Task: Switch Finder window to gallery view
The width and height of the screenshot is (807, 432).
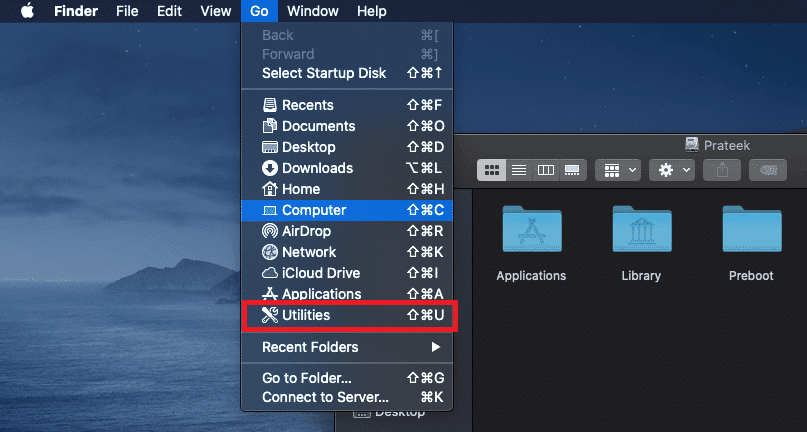Action: click(572, 170)
